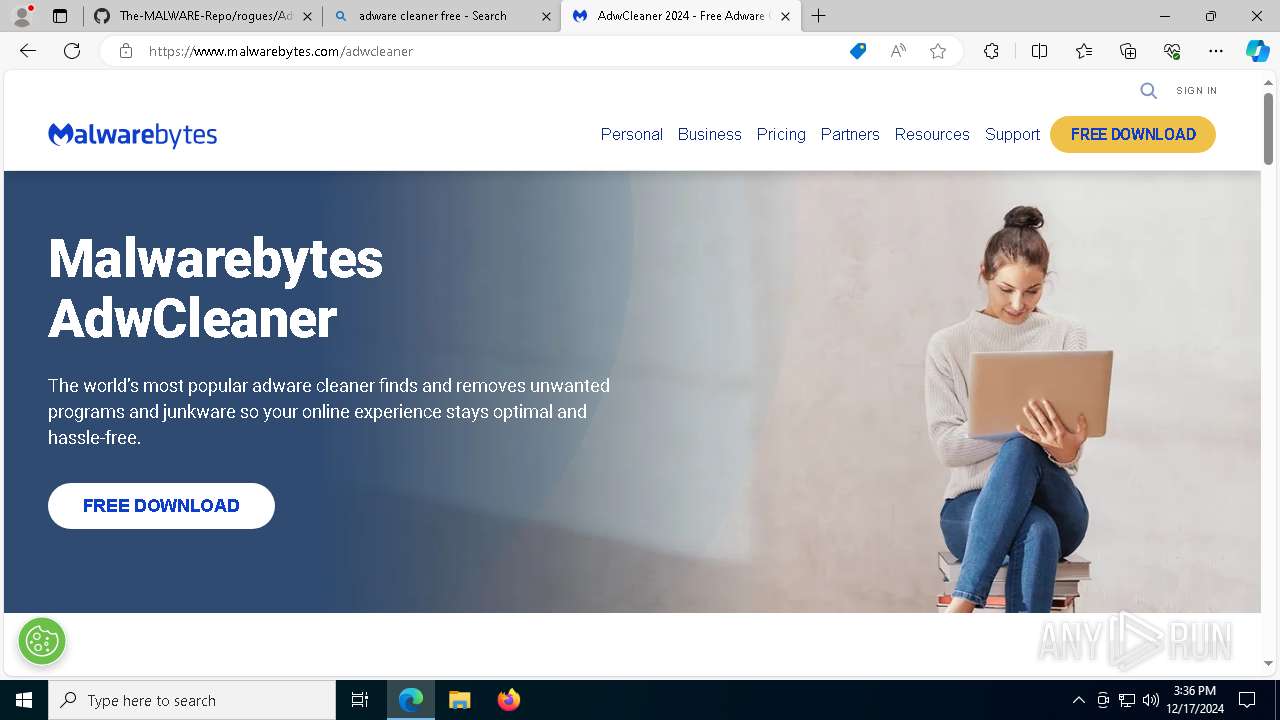This screenshot has height=720, width=1280.
Task: Open the Business menu
Action: [710, 134]
